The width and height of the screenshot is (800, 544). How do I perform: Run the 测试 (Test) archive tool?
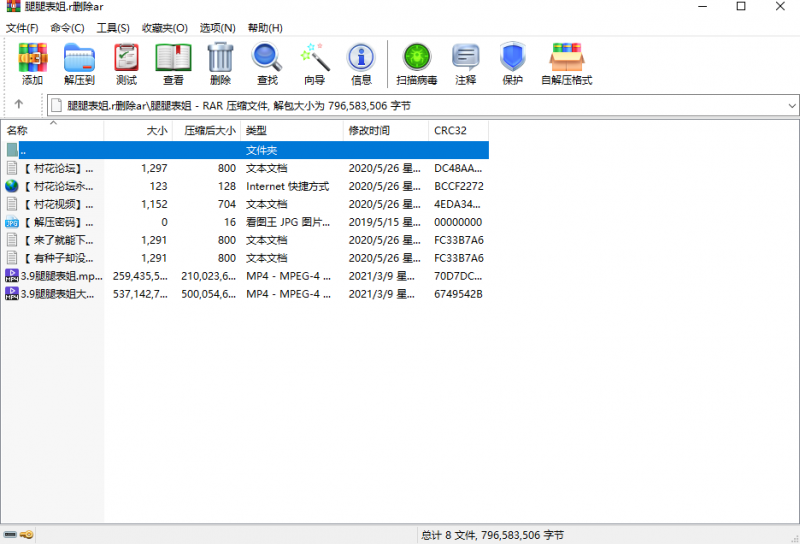[x=126, y=64]
